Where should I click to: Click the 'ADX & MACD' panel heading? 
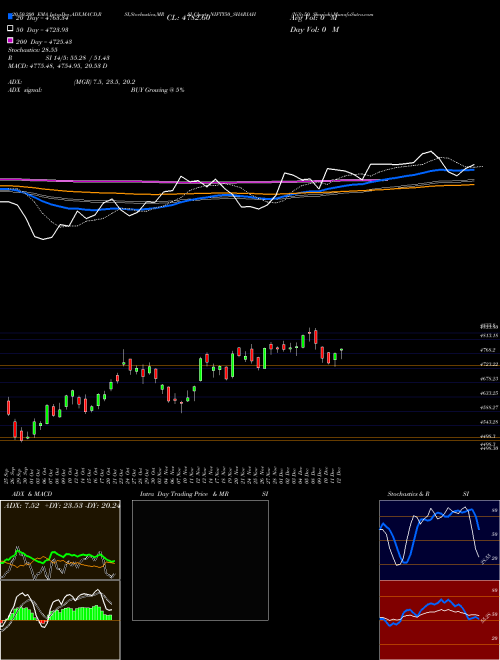[32, 494]
